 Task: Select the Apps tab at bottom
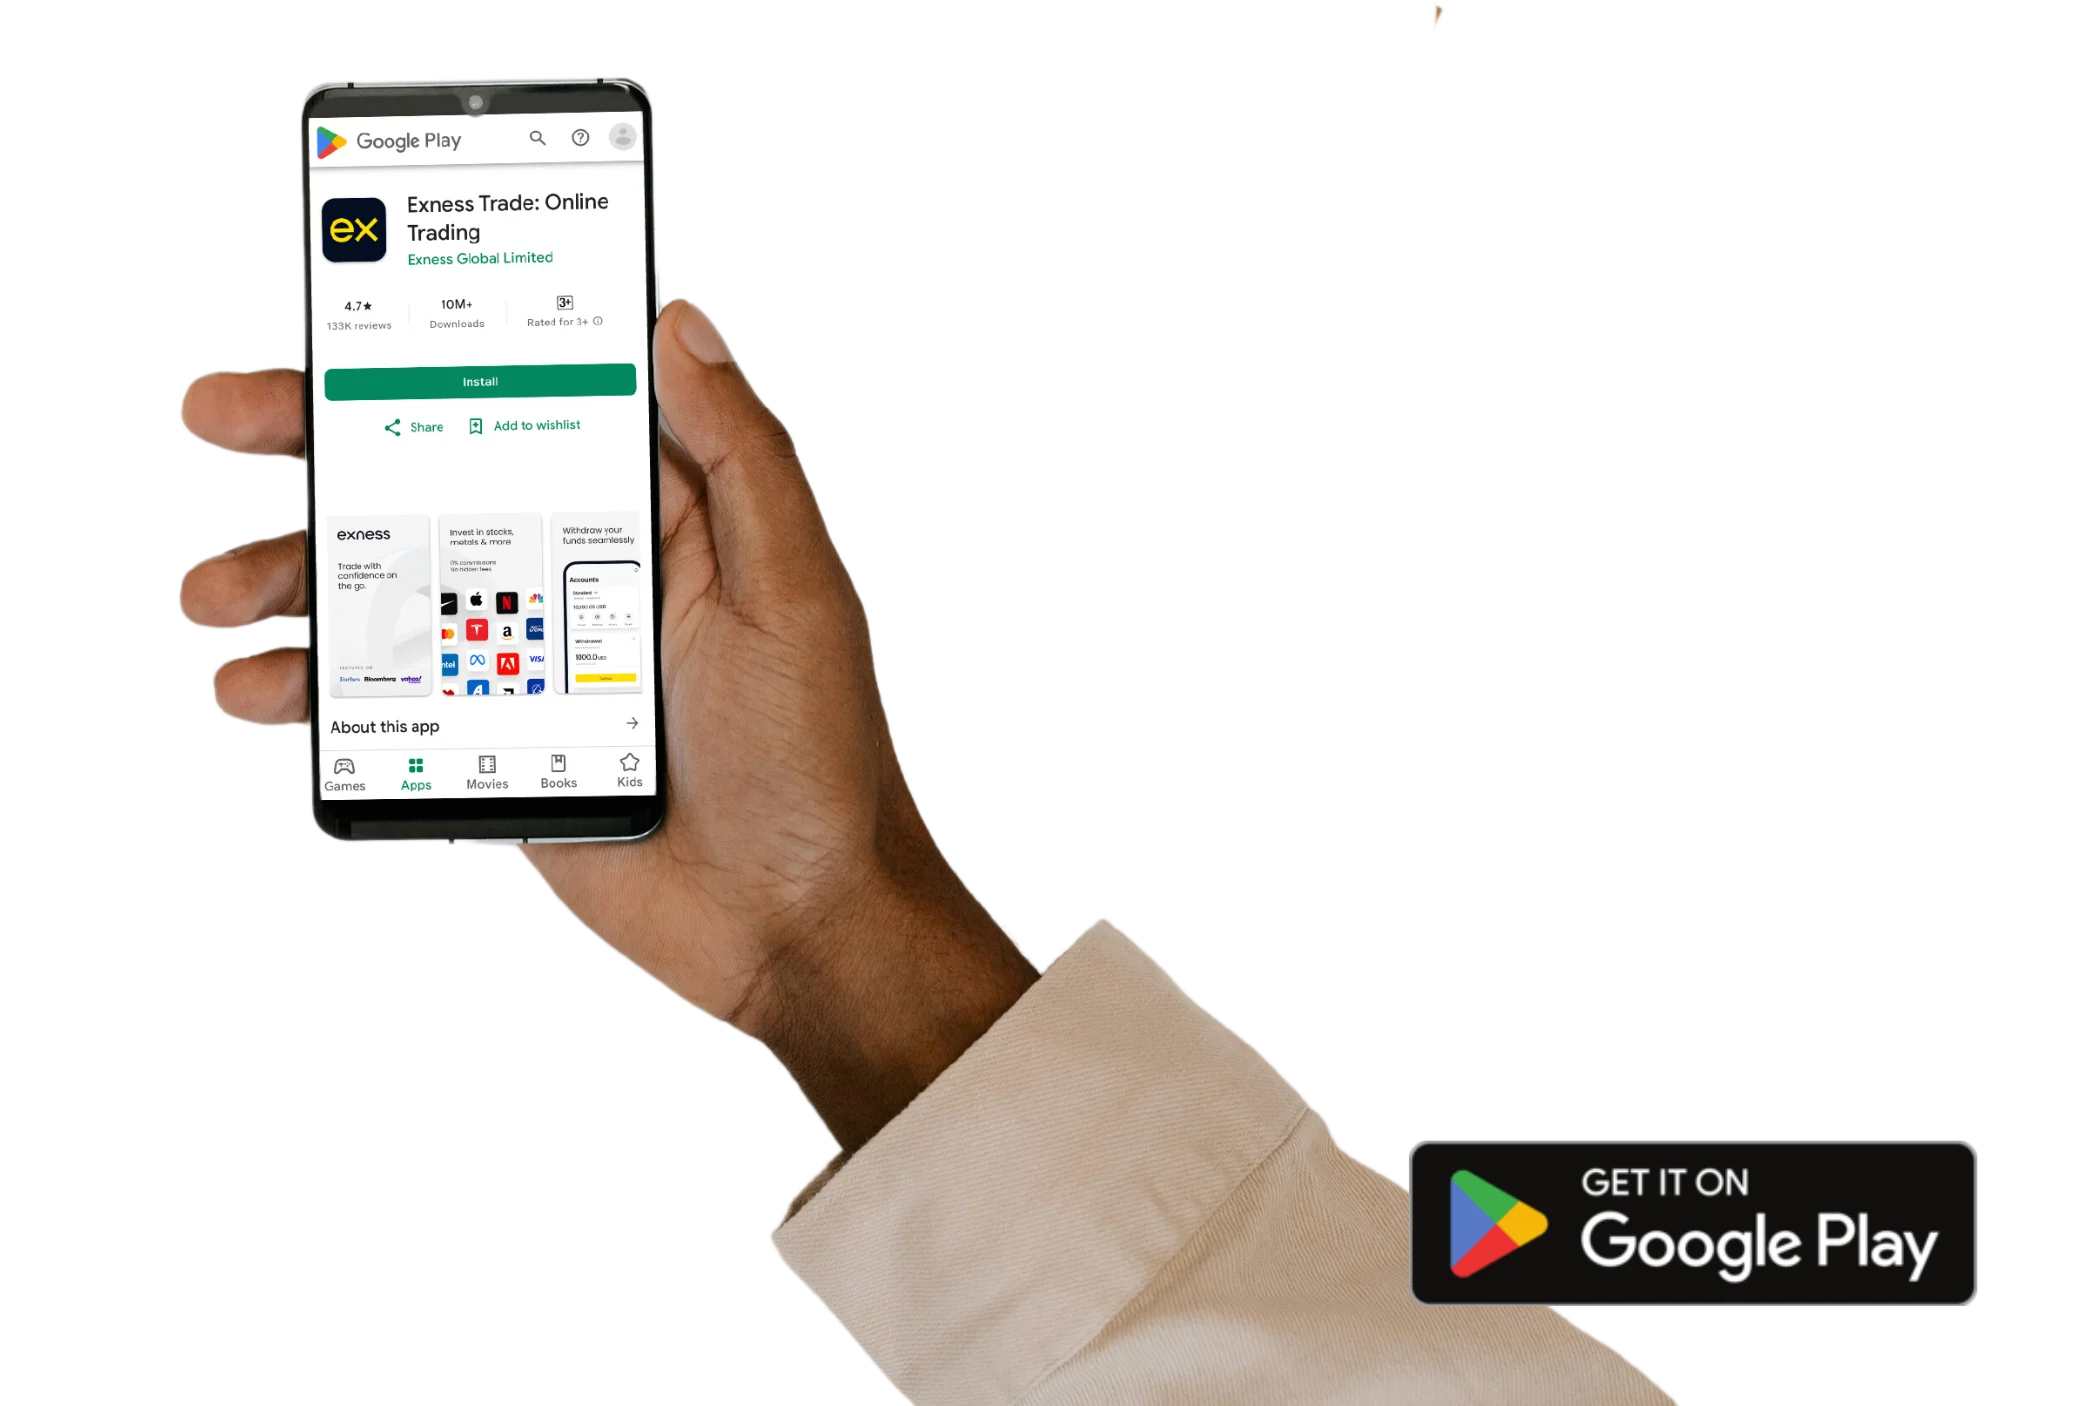click(x=414, y=769)
